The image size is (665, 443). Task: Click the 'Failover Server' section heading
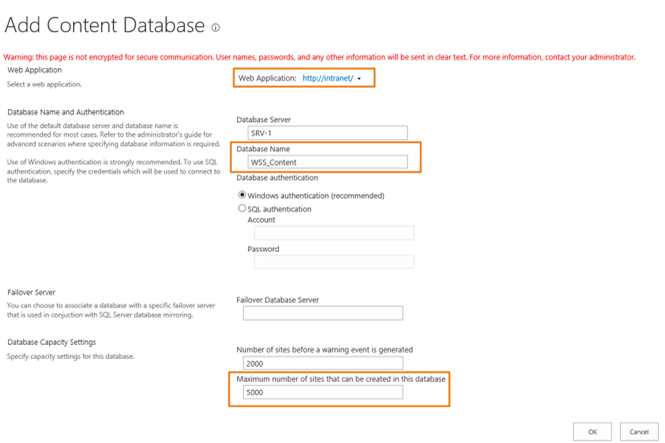31,292
